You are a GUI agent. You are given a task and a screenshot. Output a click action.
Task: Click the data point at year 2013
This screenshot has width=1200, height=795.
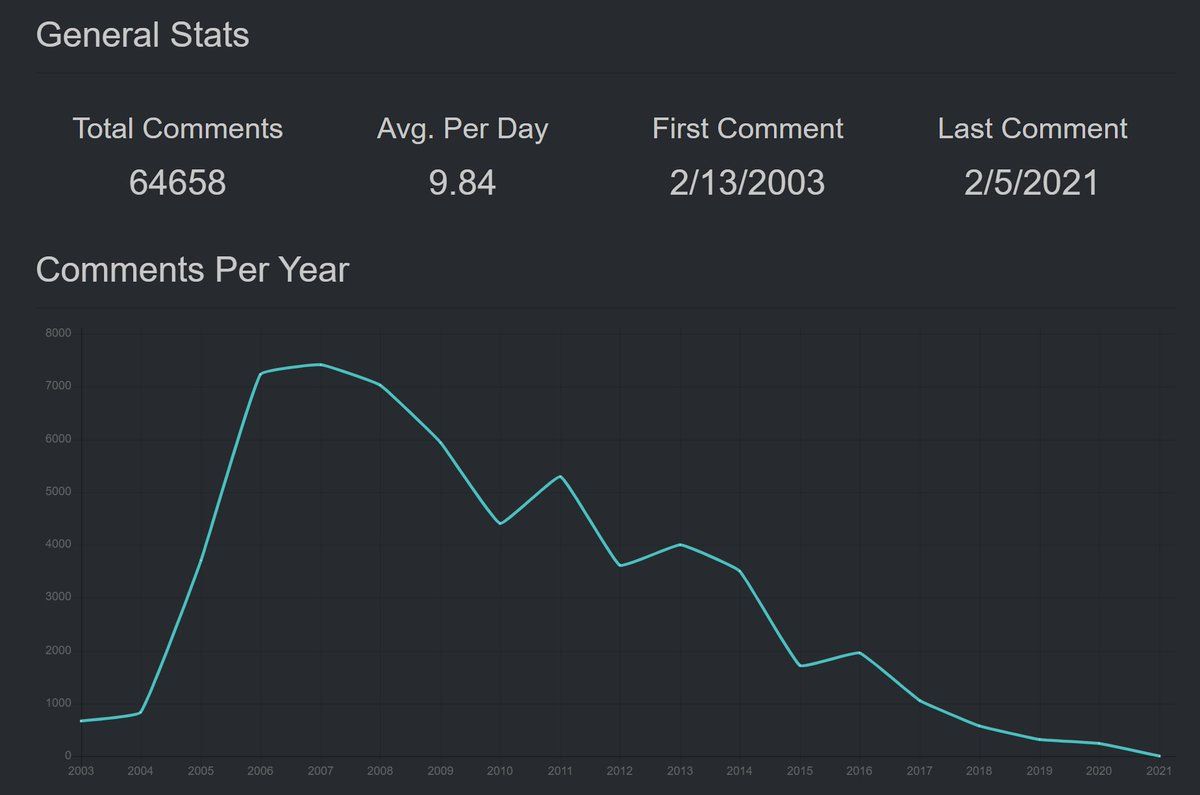[x=680, y=544]
